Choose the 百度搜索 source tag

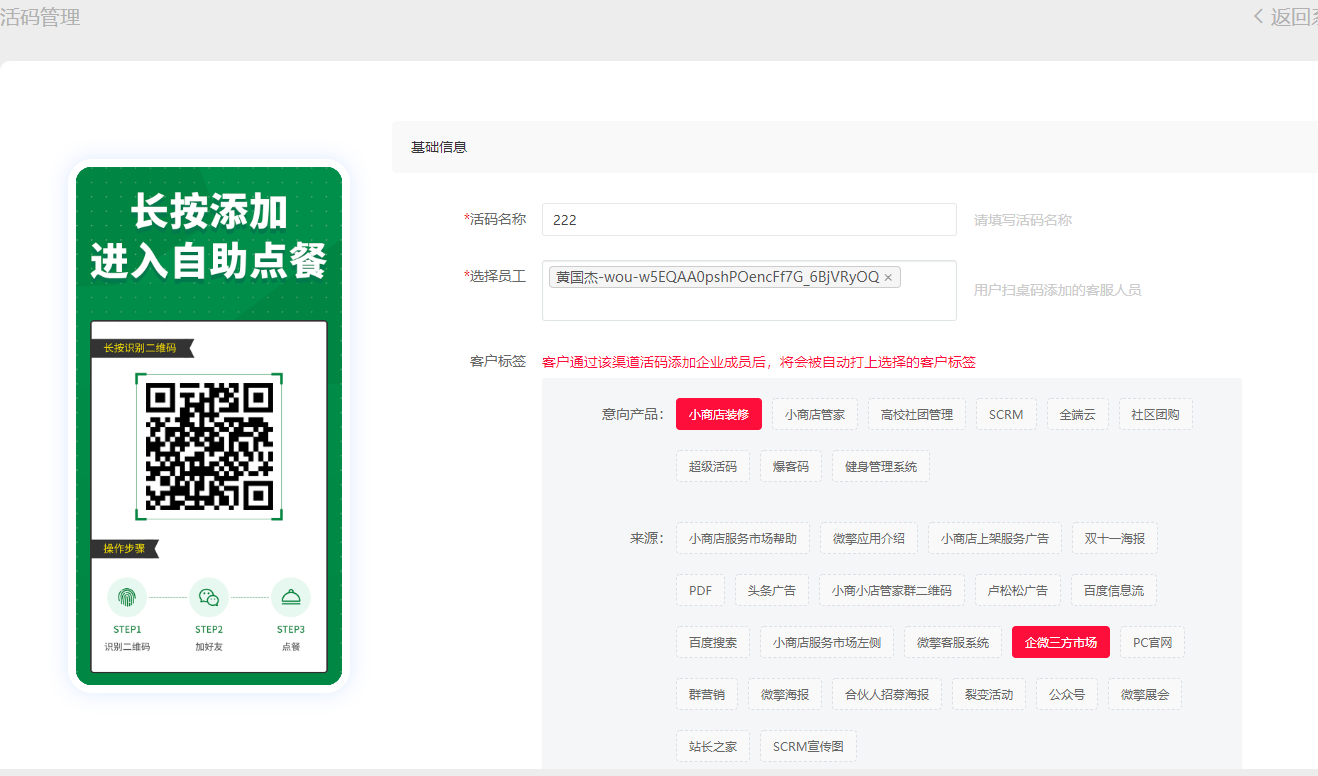[712, 642]
